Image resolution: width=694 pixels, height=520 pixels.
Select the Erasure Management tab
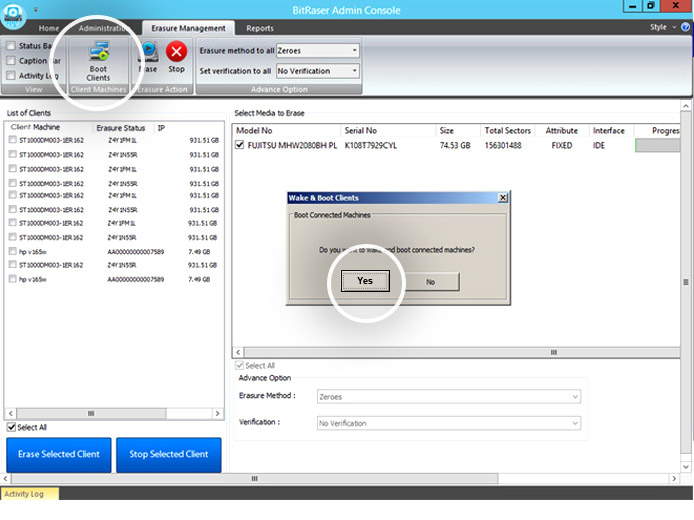coord(188,28)
